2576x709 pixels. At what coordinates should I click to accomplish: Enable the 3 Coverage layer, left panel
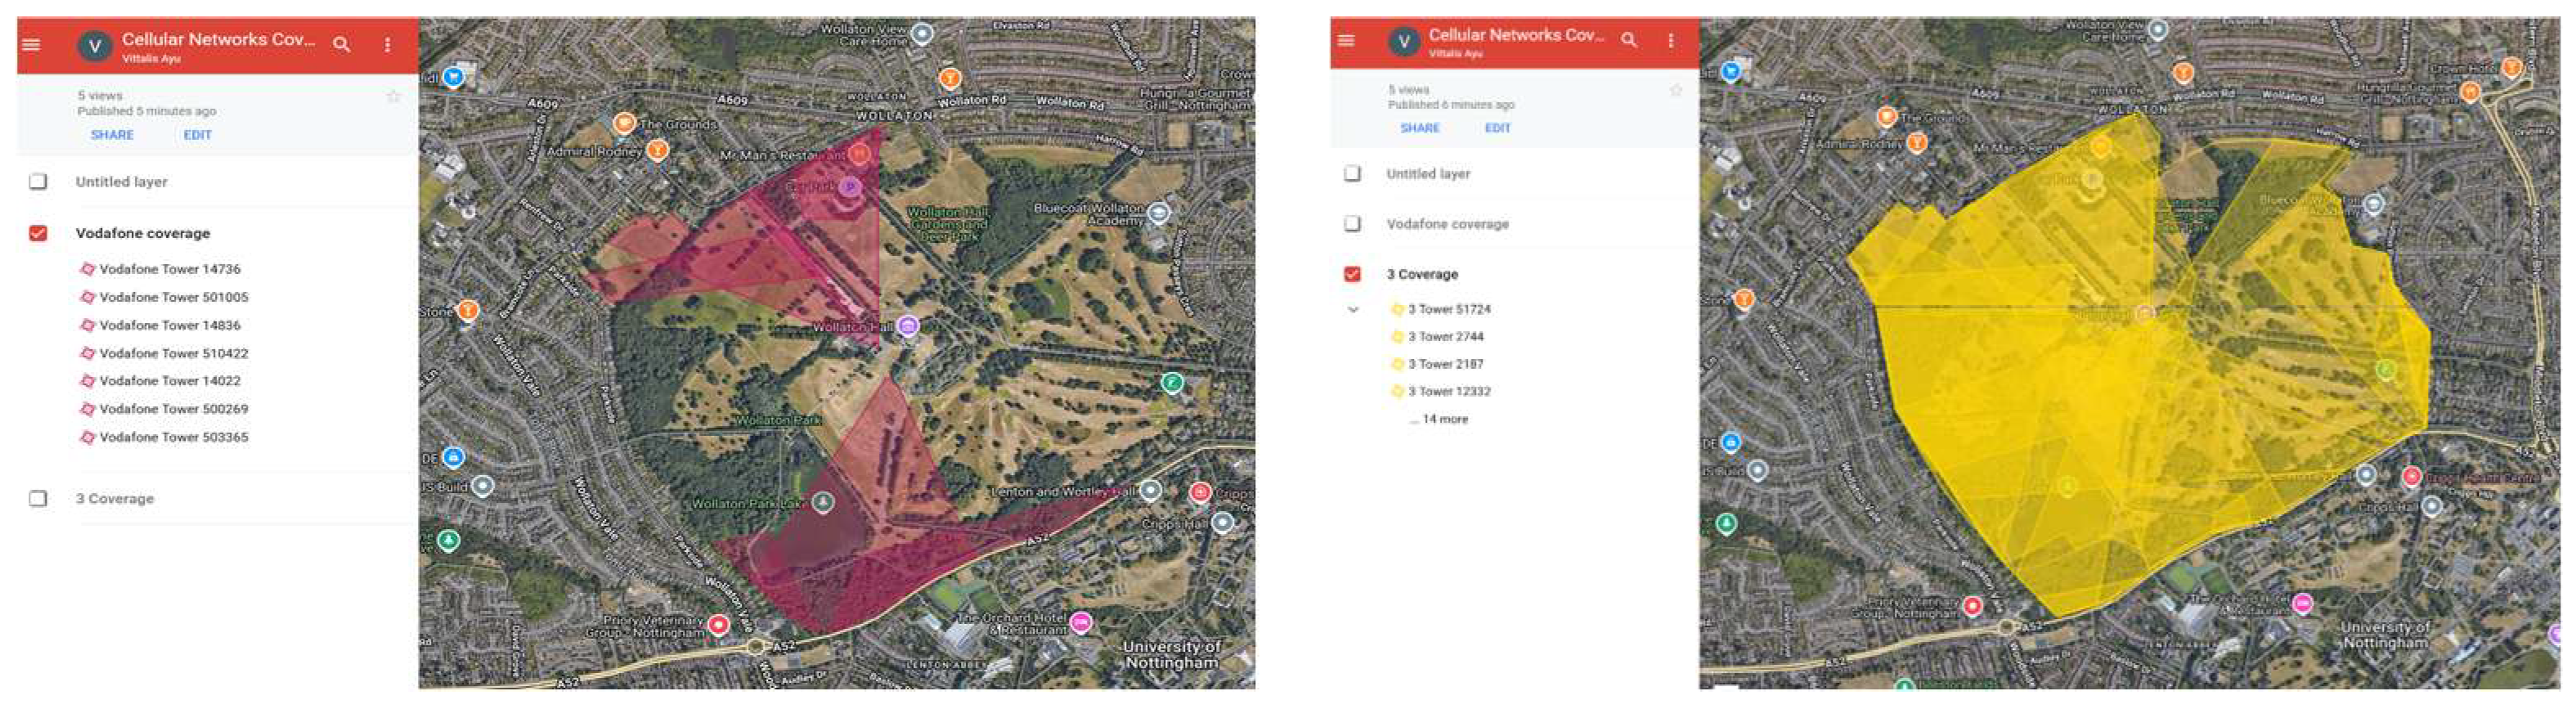tap(38, 498)
